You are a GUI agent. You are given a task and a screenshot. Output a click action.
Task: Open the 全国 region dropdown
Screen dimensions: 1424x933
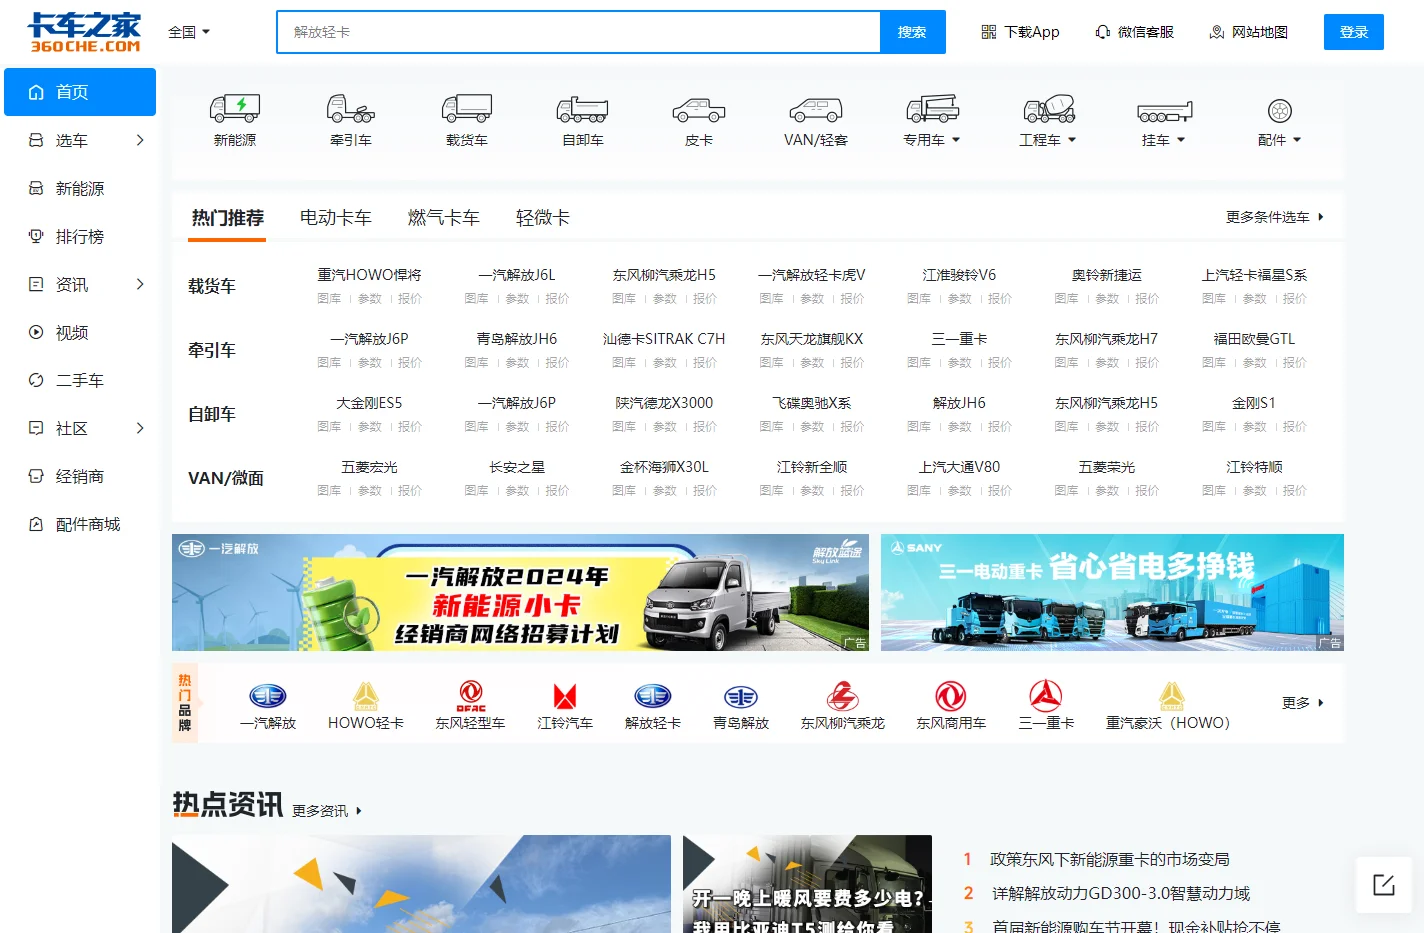(x=189, y=32)
